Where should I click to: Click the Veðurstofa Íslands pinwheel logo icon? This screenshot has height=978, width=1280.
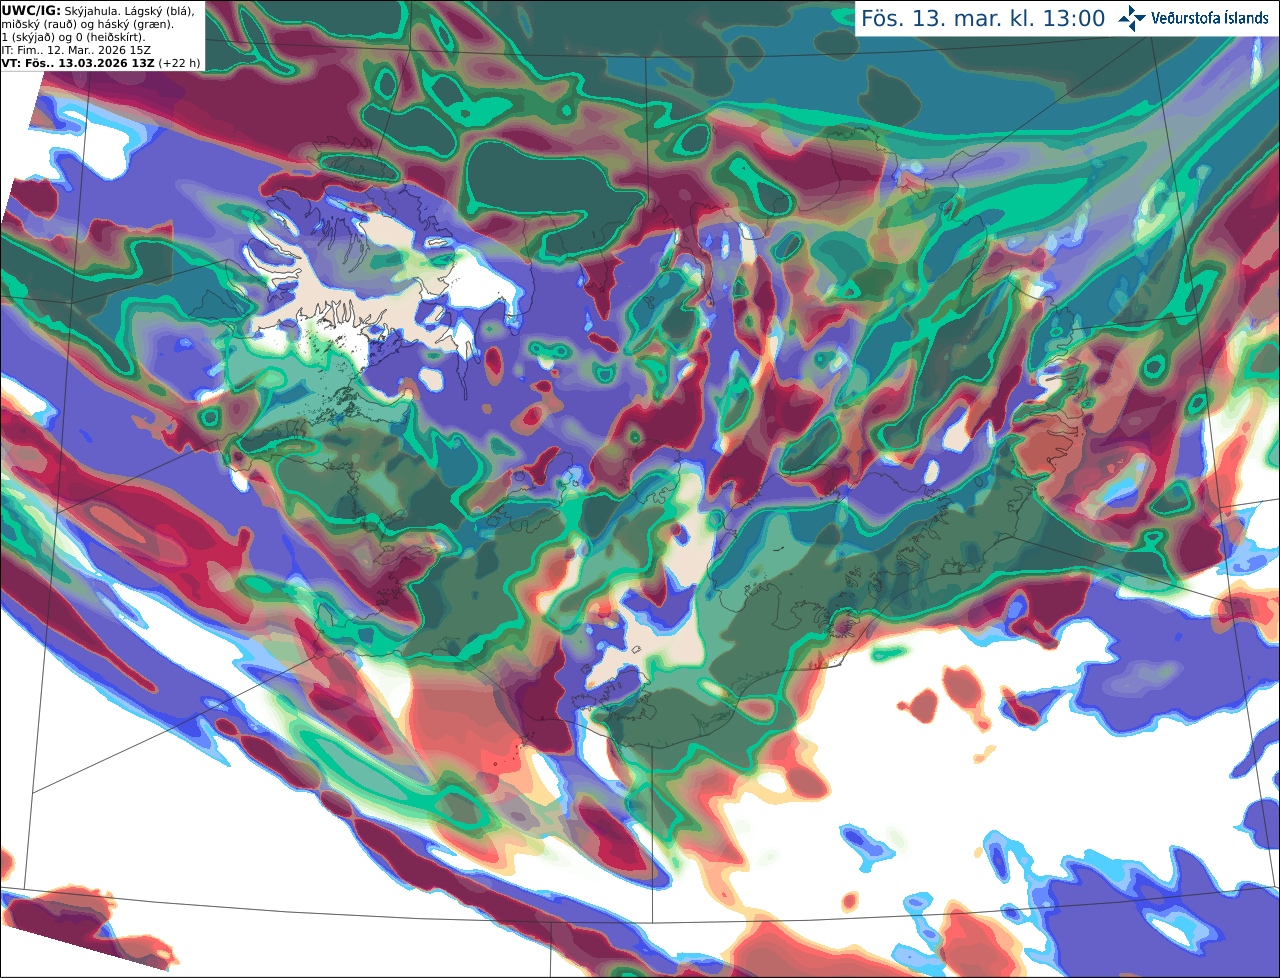click(1132, 18)
